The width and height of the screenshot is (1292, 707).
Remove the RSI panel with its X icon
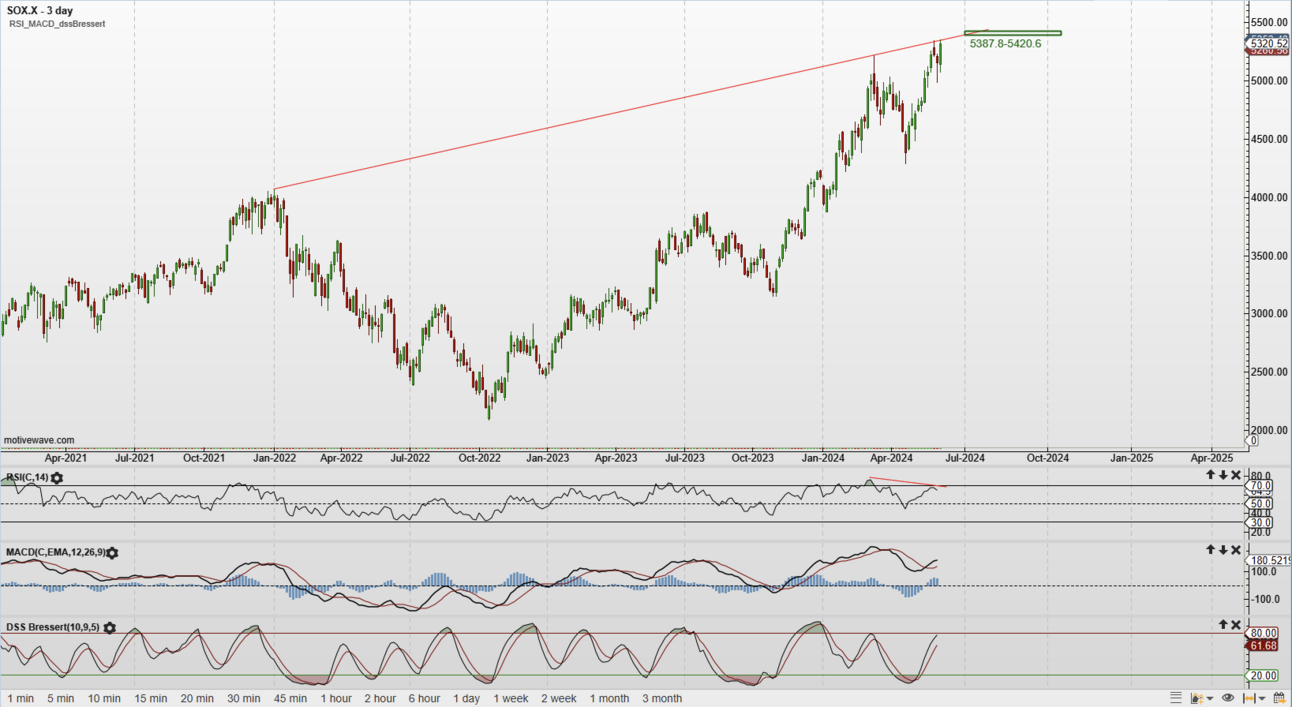pos(1234,473)
